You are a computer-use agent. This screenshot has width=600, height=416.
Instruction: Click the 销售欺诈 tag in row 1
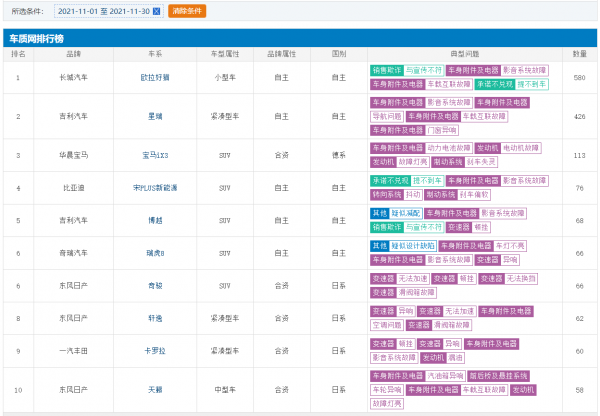[386, 70]
